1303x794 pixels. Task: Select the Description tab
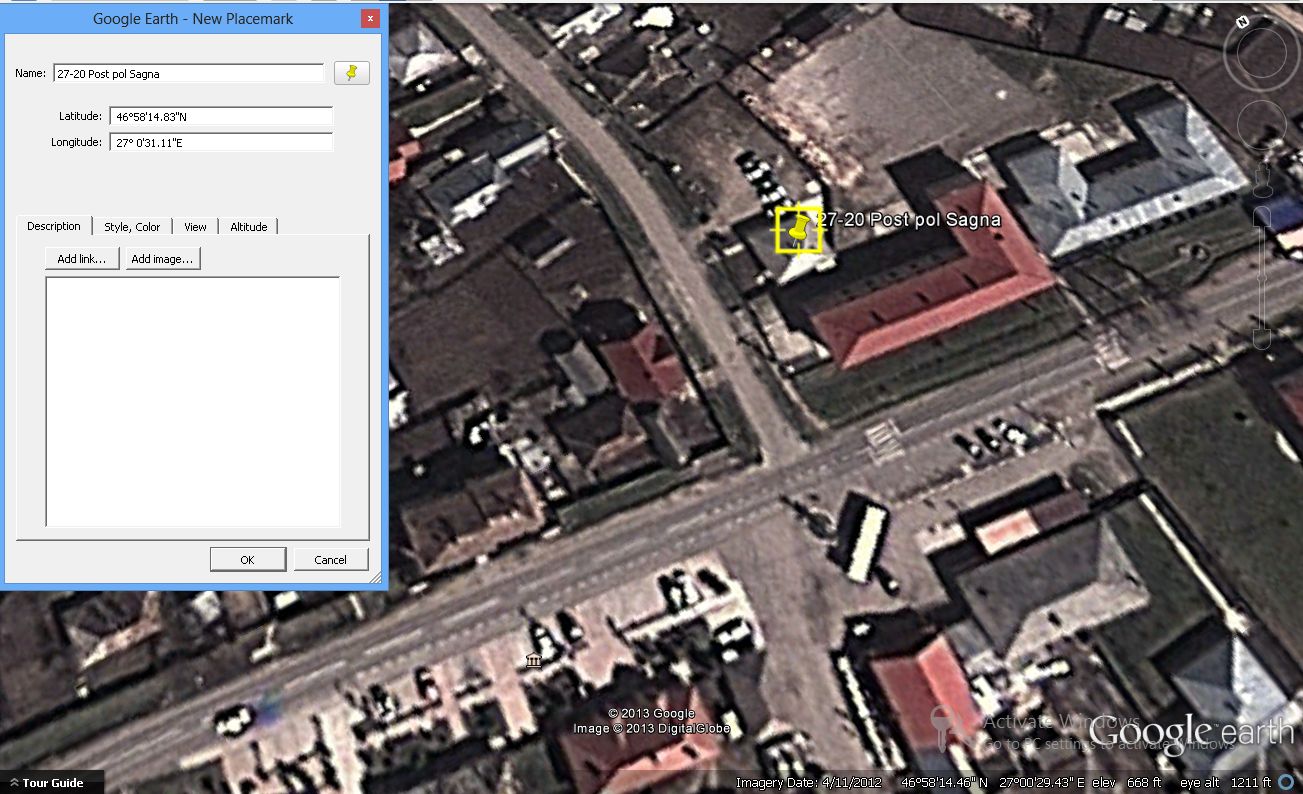pos(54,226)
